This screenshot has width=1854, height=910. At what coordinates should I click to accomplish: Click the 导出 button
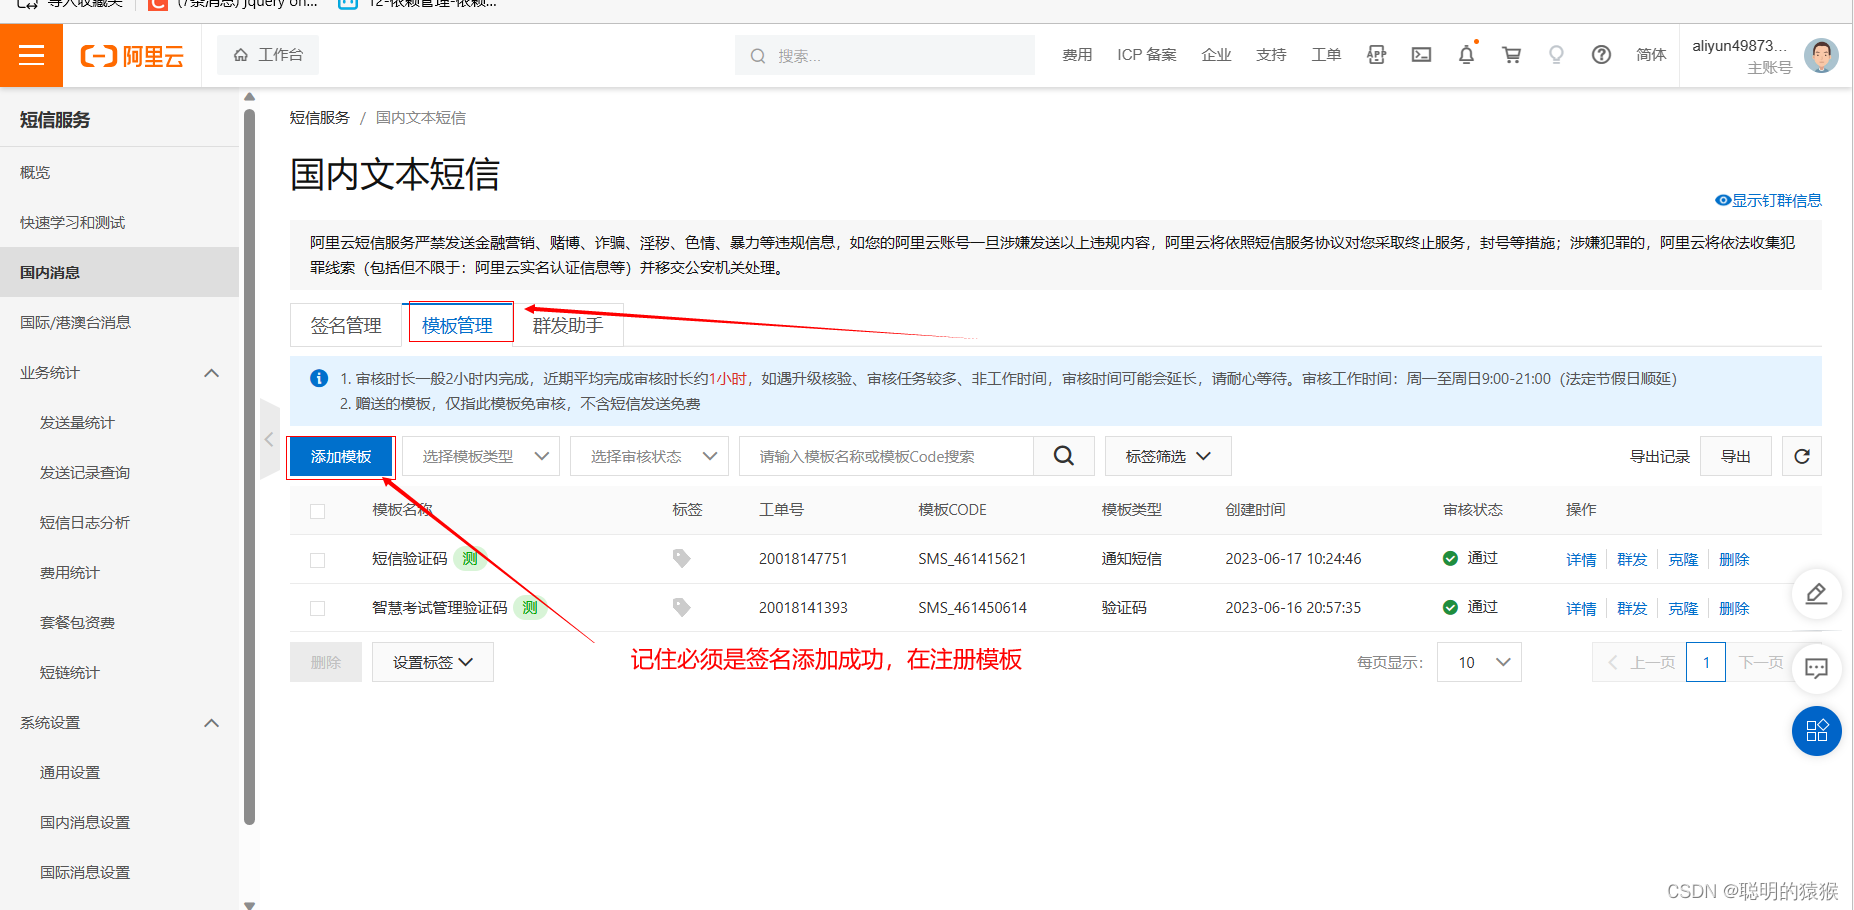coord(1736,456)
